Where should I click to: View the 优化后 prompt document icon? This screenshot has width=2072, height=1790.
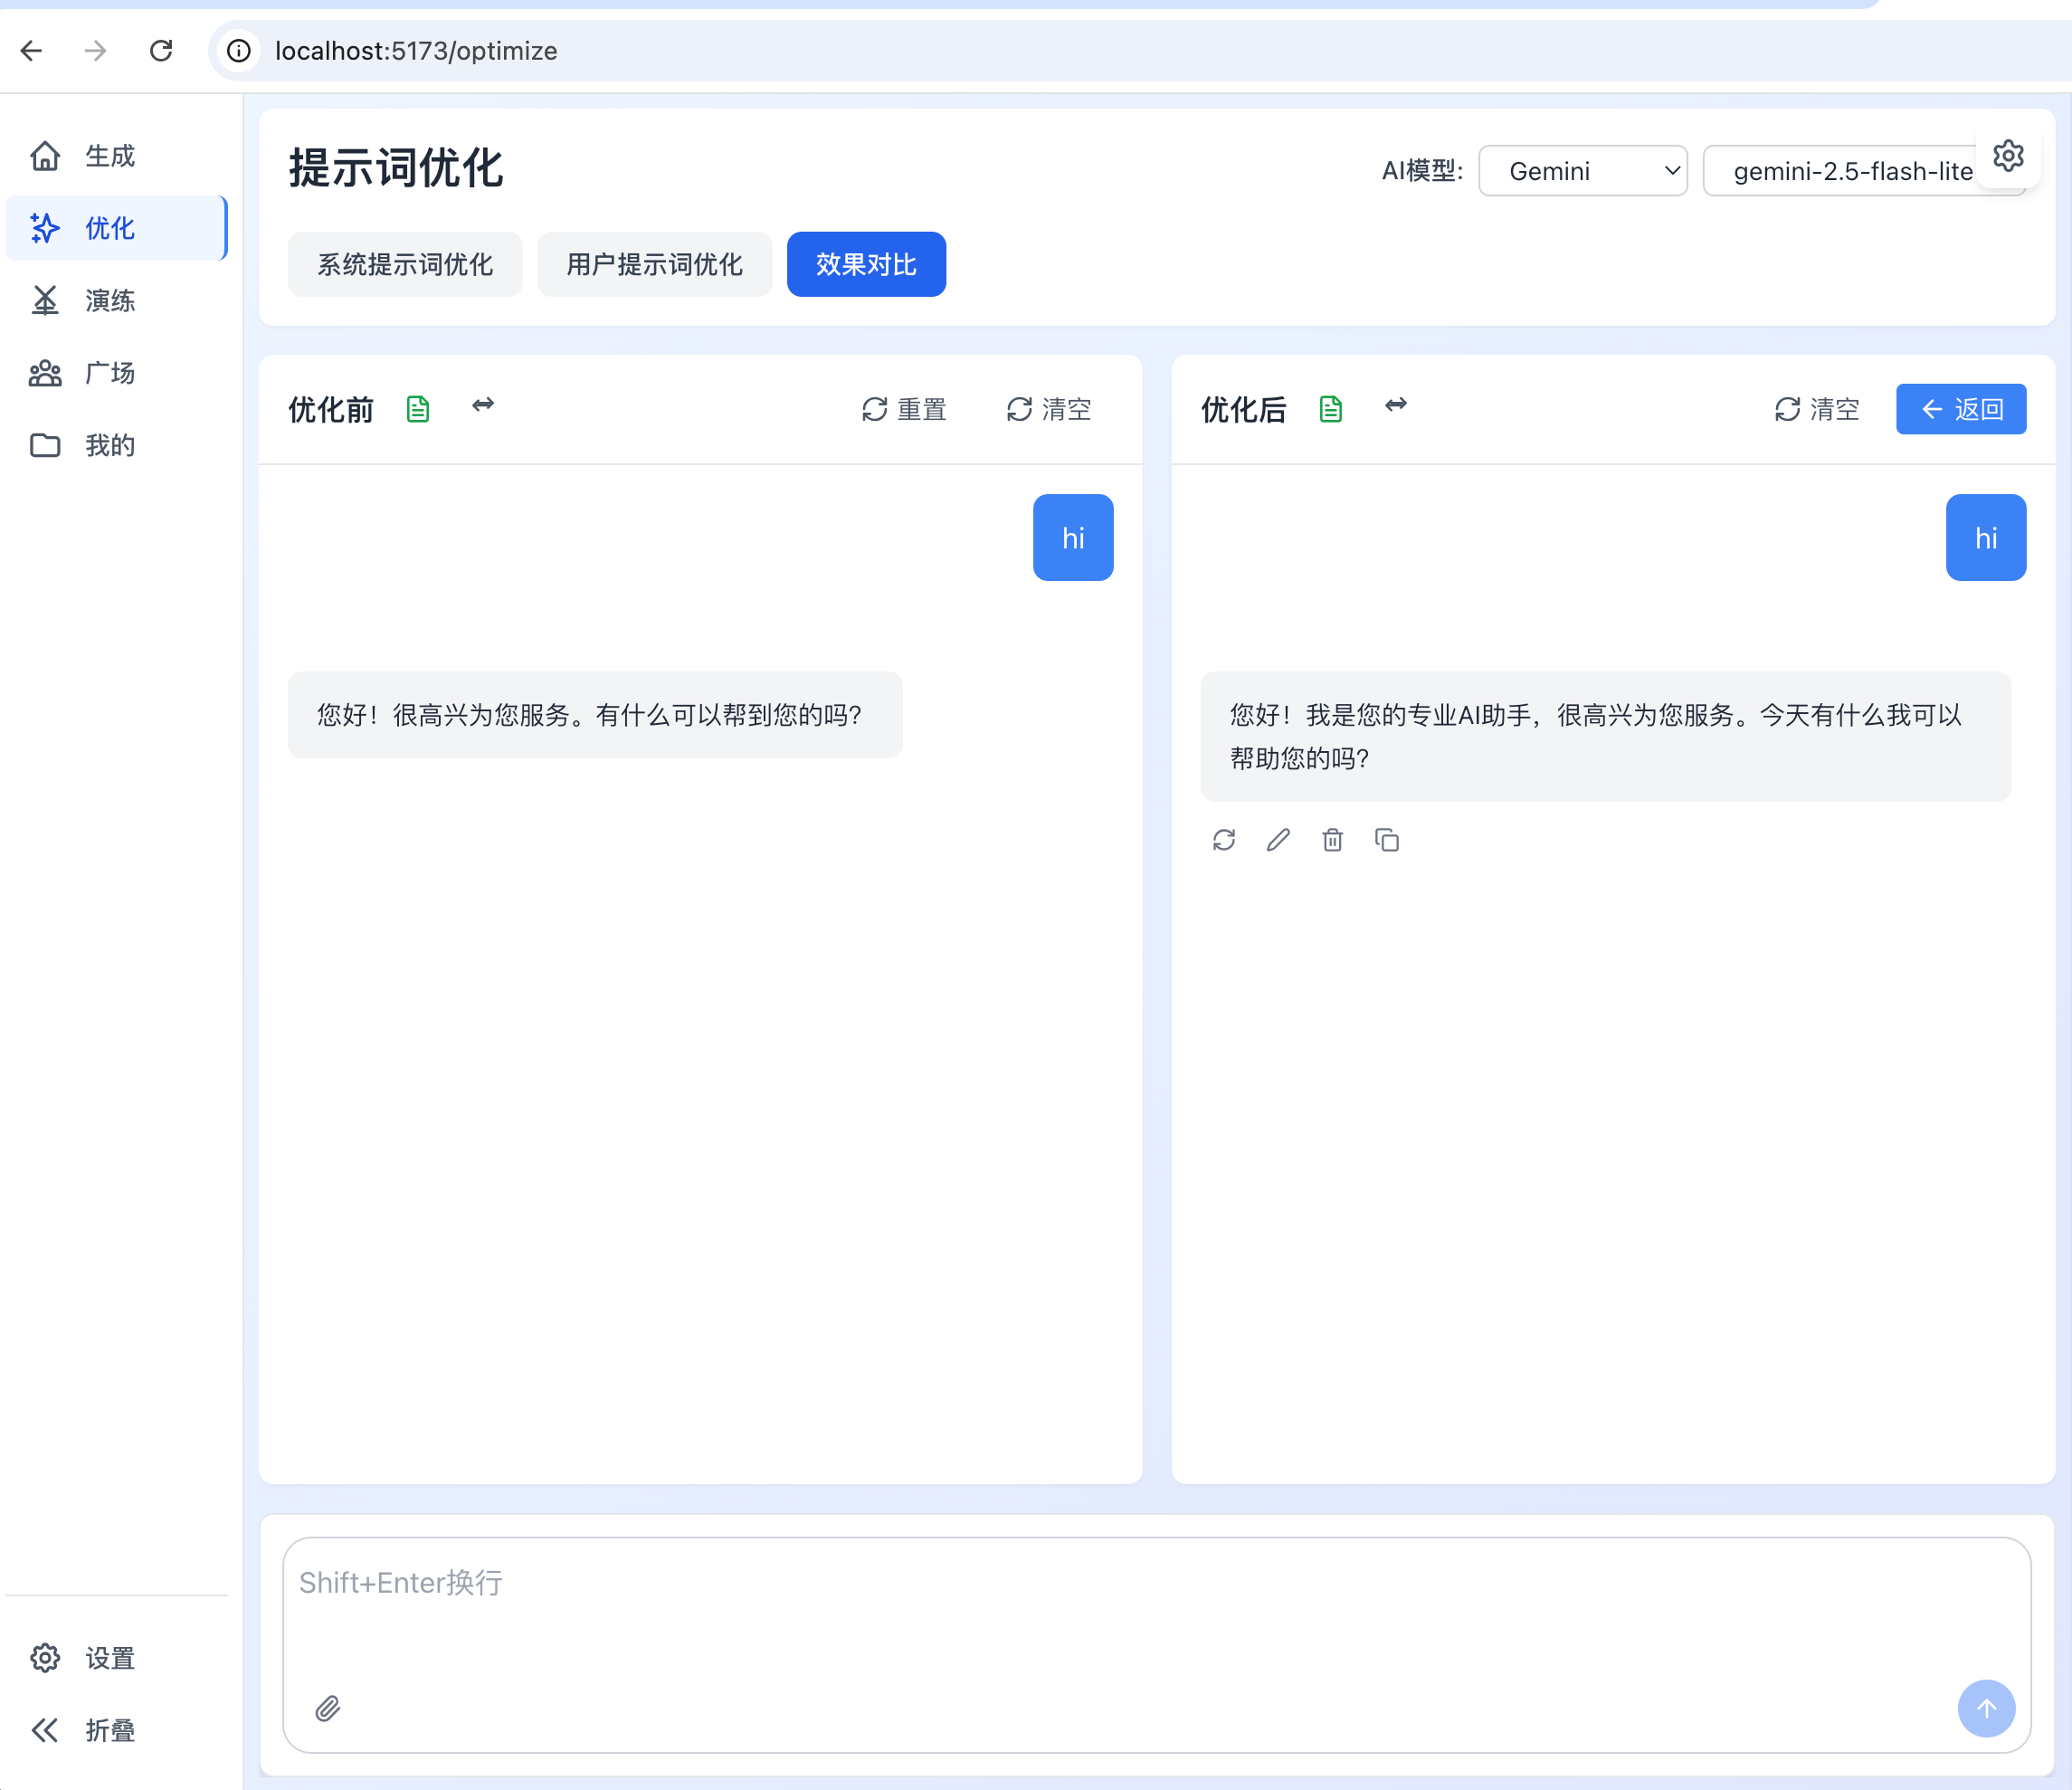[x=1331, y=409]
